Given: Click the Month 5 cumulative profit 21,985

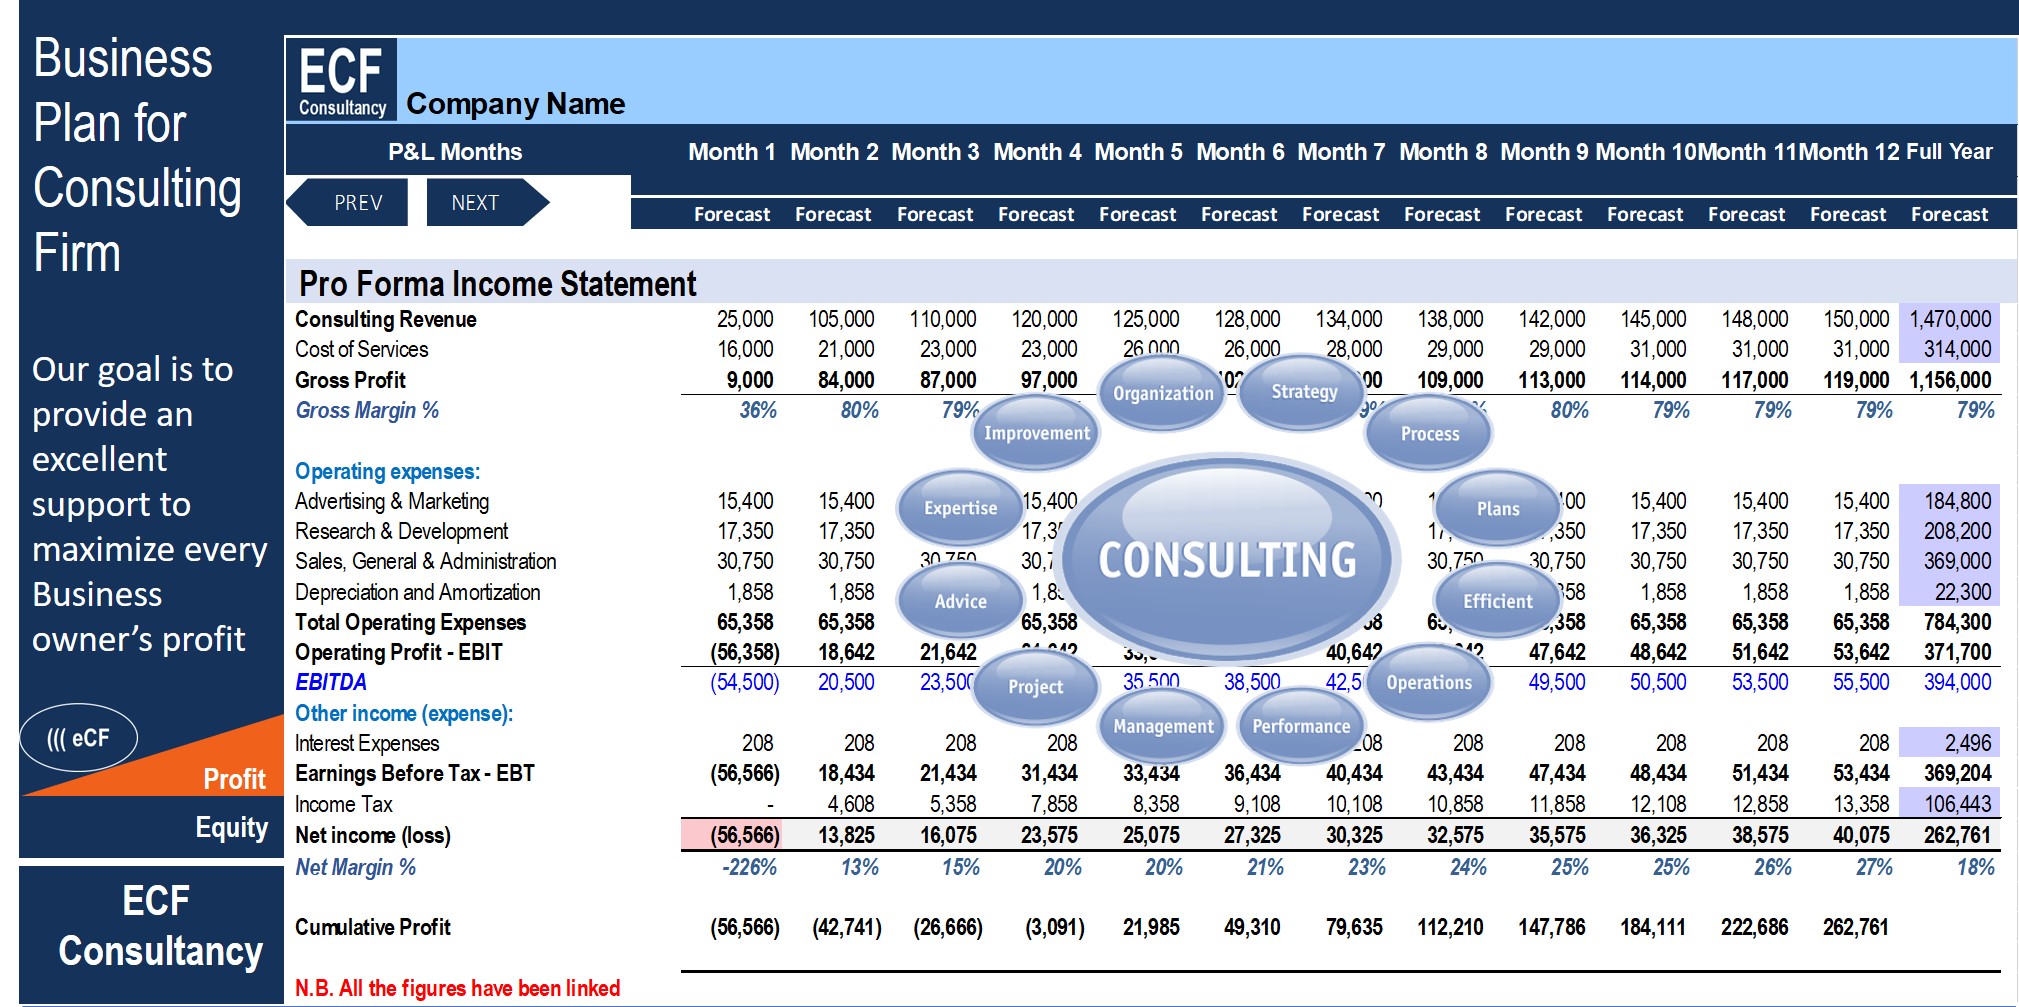Looking at the screenshot, I should click(x=1151, y=927).
